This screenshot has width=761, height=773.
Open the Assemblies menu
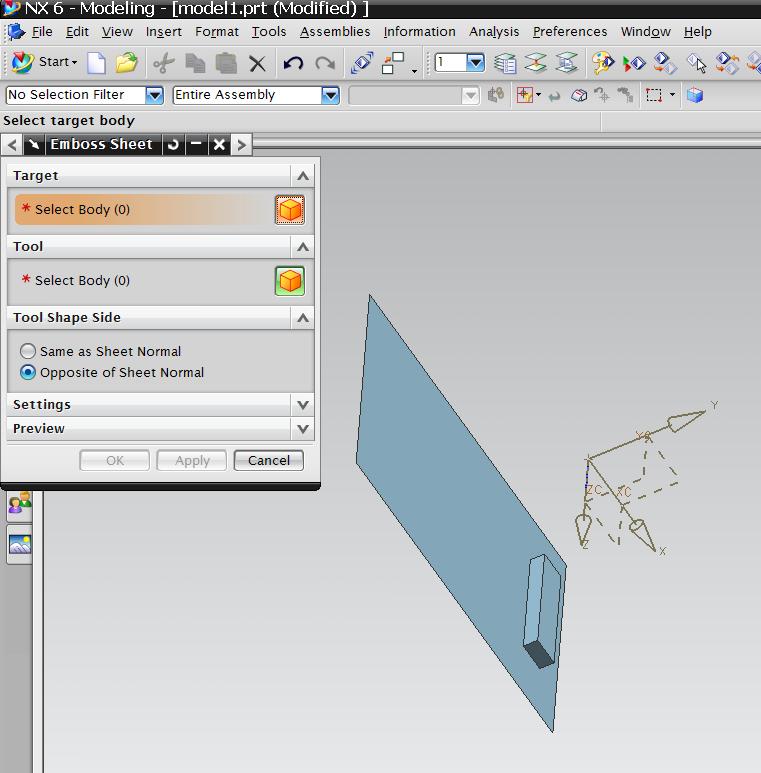click(x=335, y=32)
